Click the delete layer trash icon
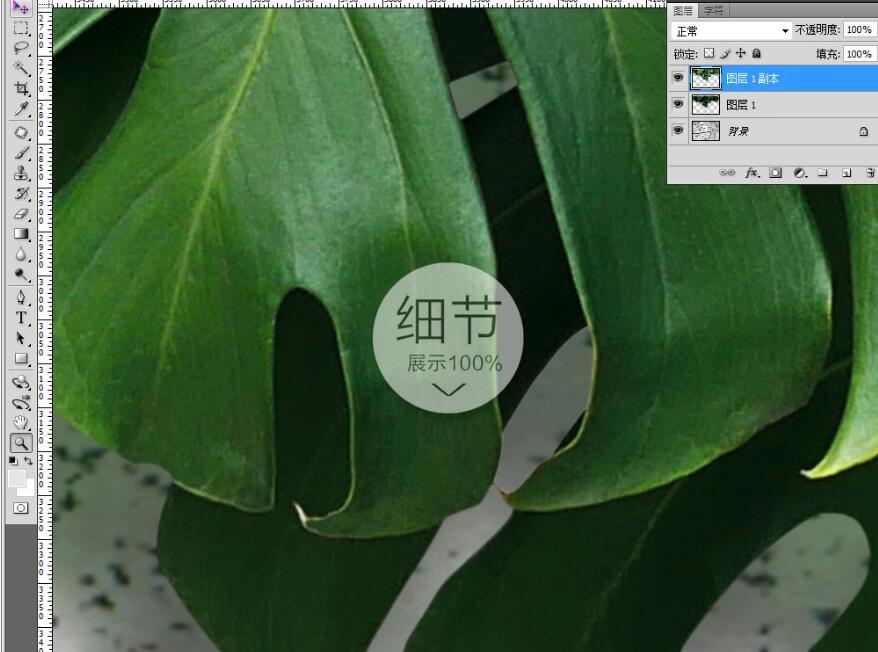Viewport: 878px width, 652px height. [x=870, y=173]
